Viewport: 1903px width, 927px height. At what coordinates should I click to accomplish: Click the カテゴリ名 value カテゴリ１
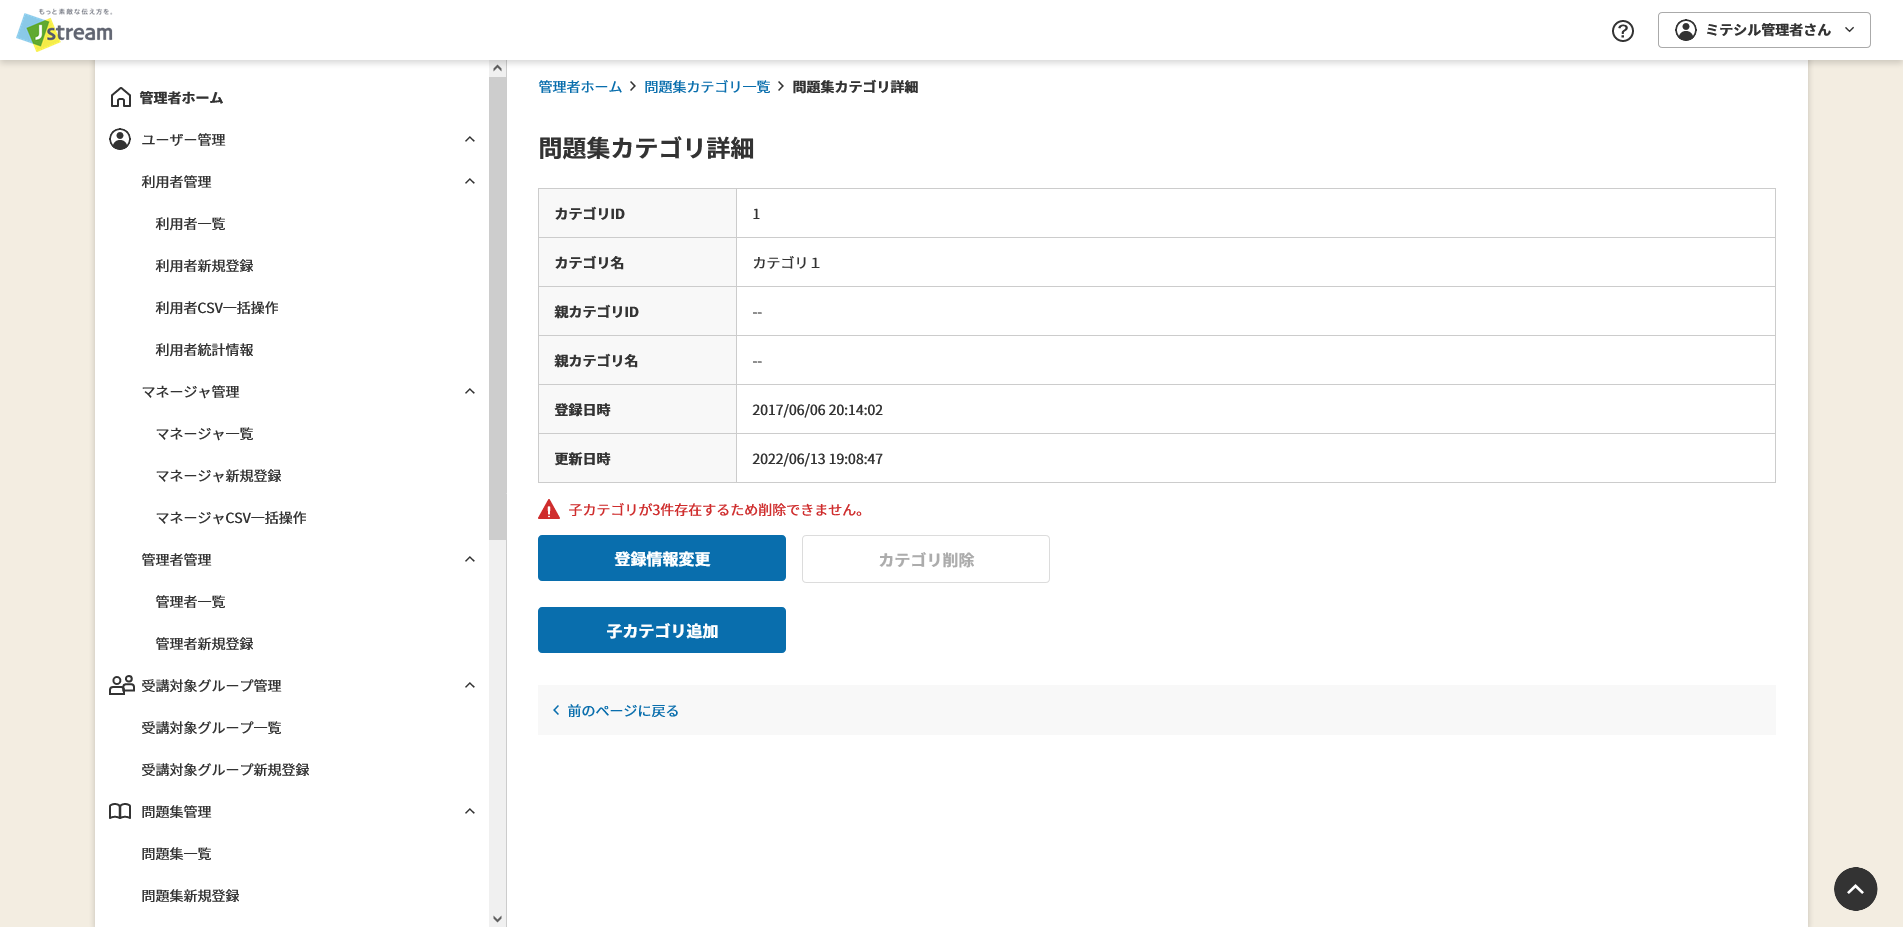(786, 263)
